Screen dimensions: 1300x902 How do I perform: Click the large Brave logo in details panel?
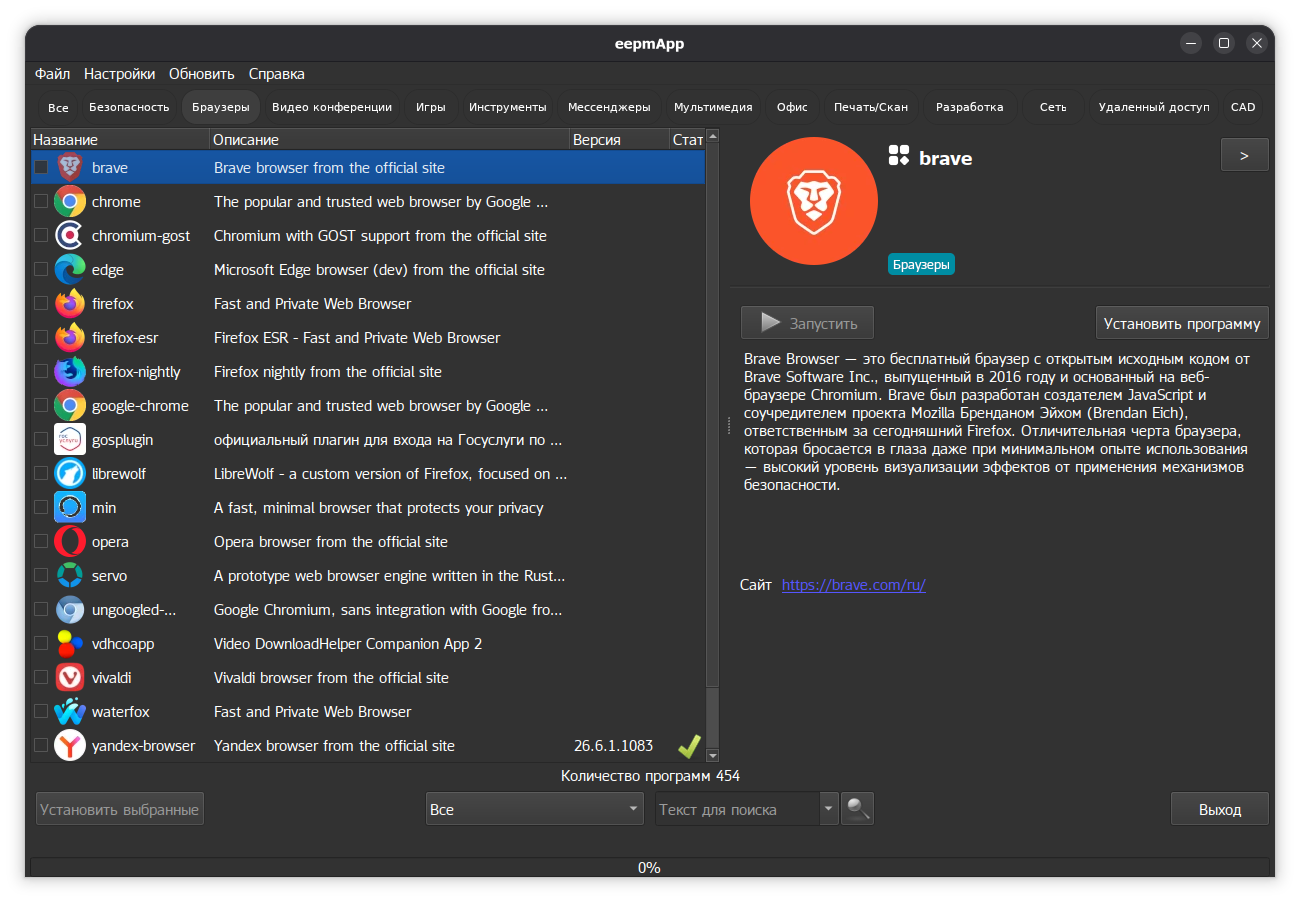[x=814, y=201]
